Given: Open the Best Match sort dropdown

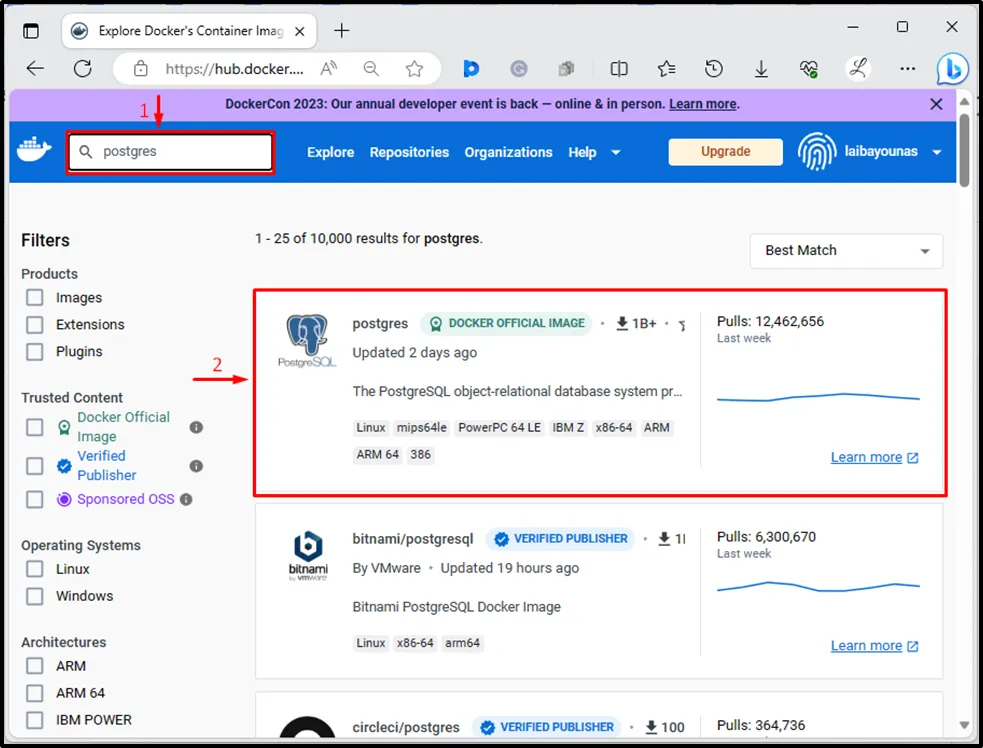Looking at the screenshot, I should coord(846,251).
